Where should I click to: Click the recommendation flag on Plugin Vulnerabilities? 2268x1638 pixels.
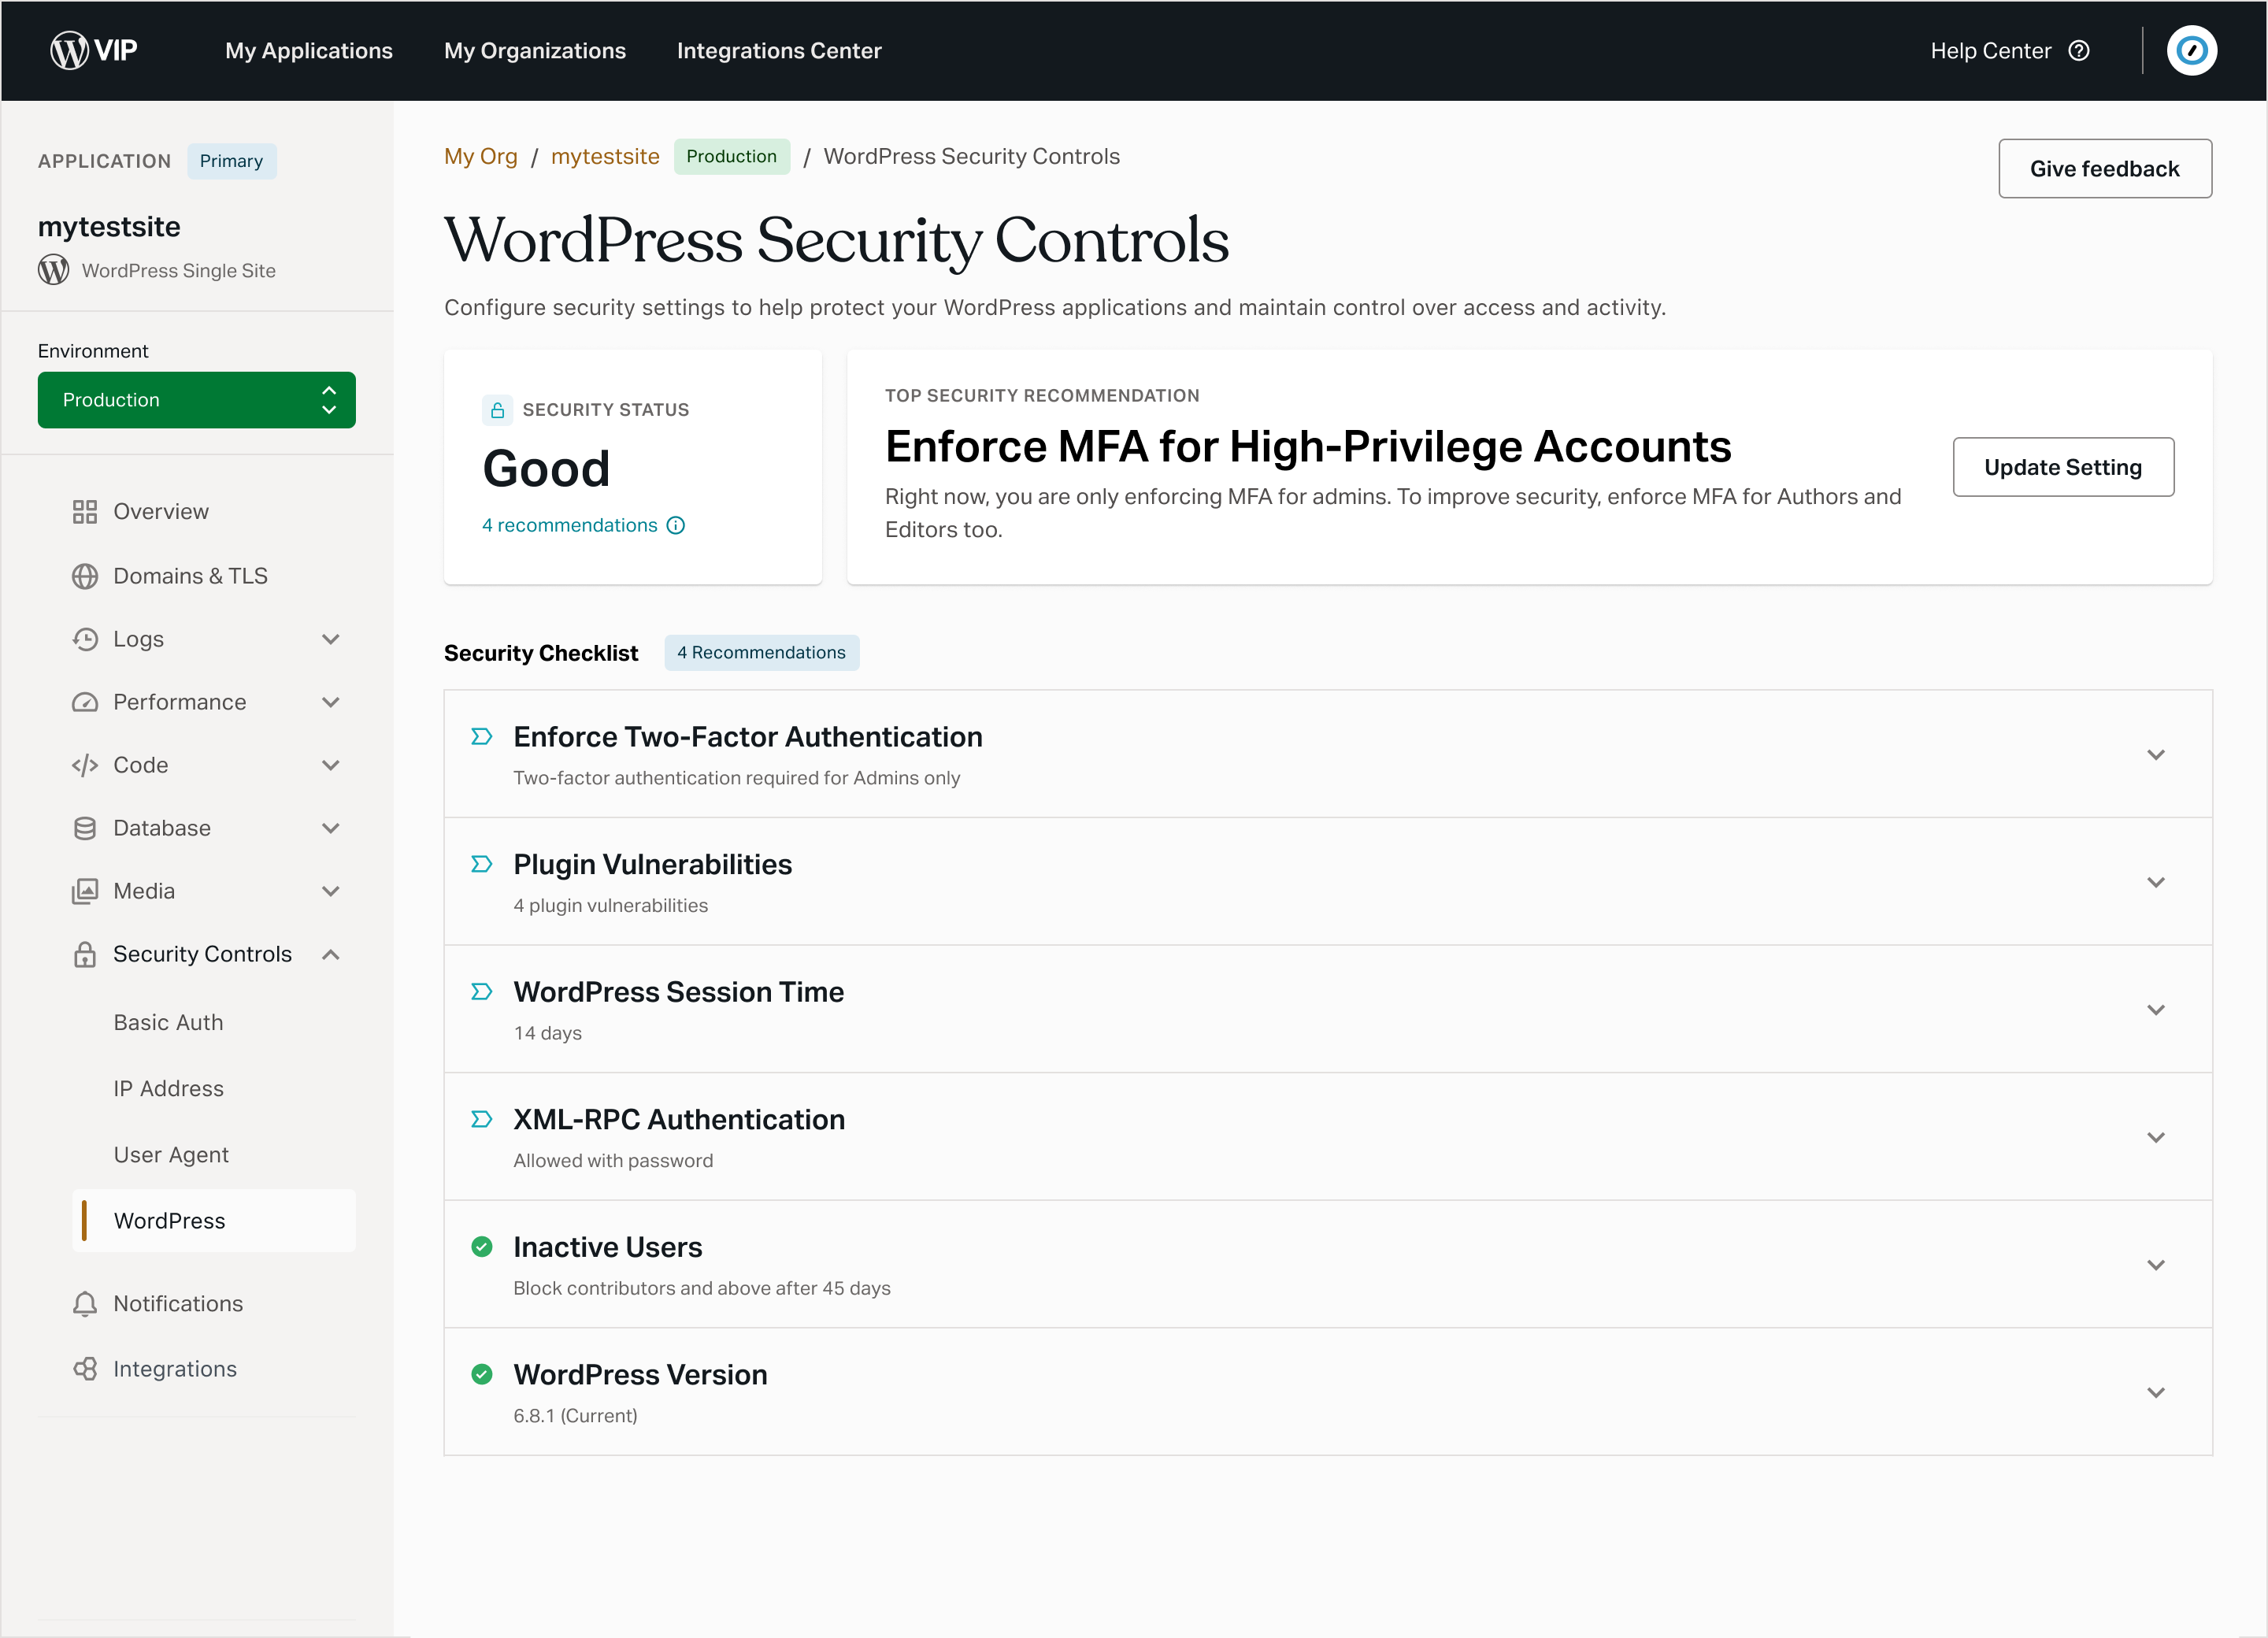click(482, 864)
